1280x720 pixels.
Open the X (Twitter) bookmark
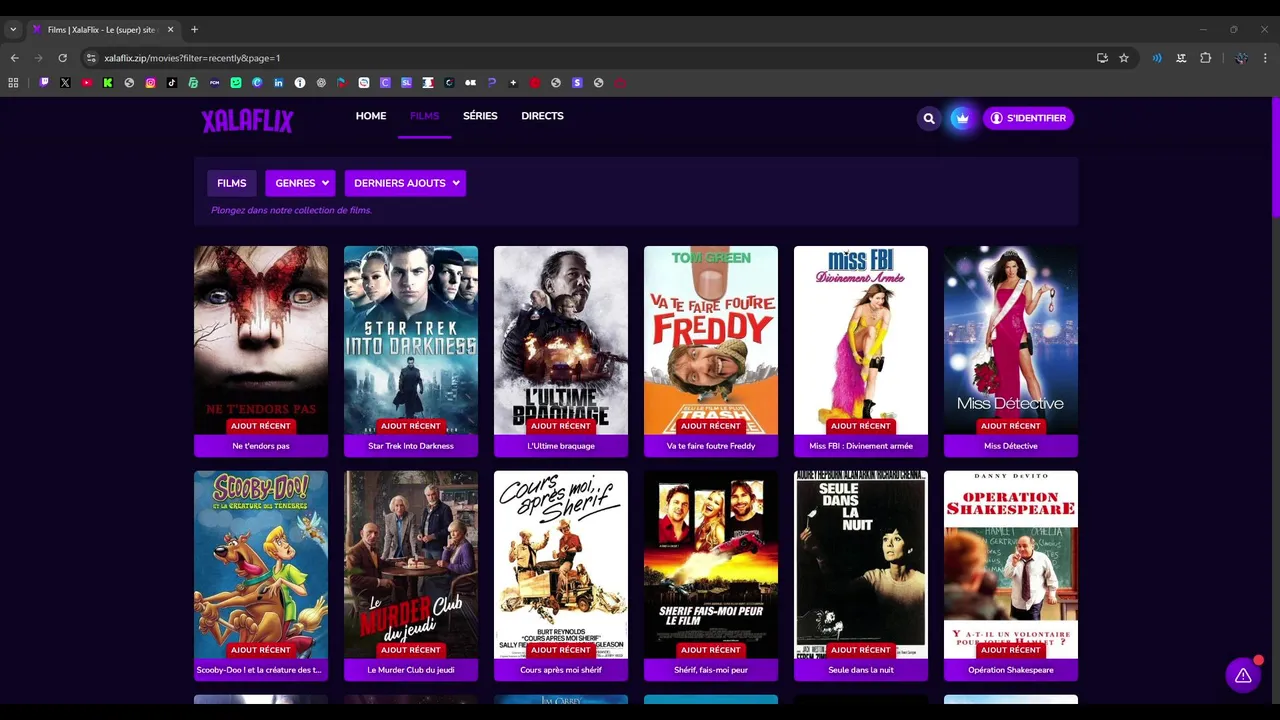(x=65, y=83)
